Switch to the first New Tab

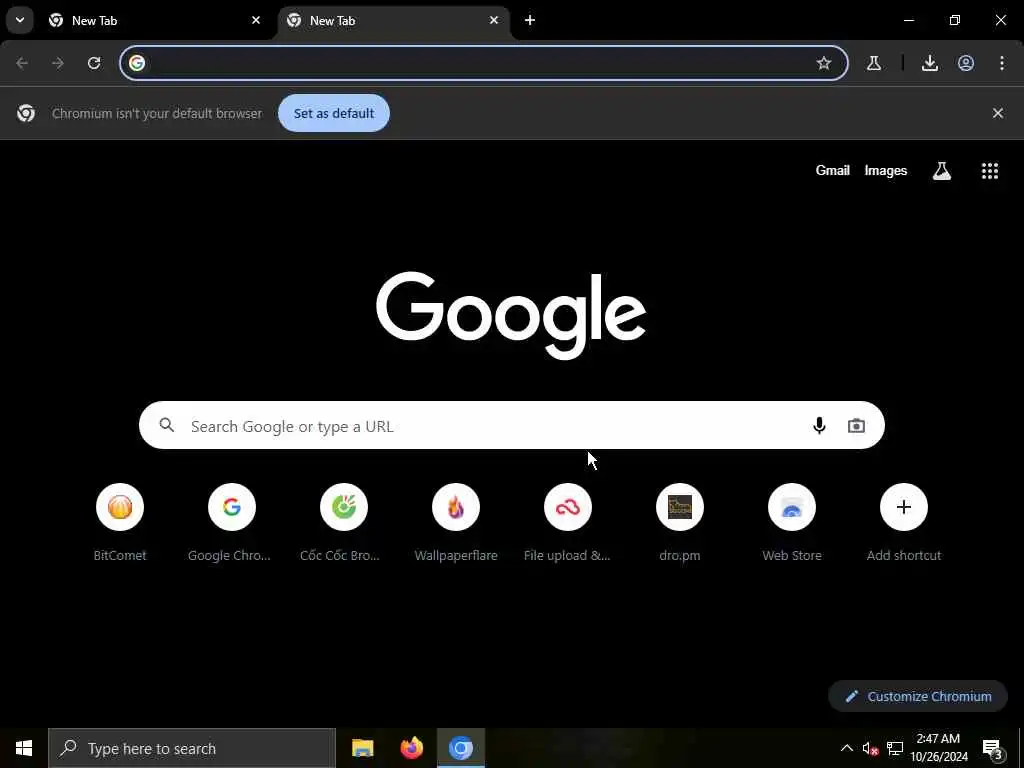155,20
